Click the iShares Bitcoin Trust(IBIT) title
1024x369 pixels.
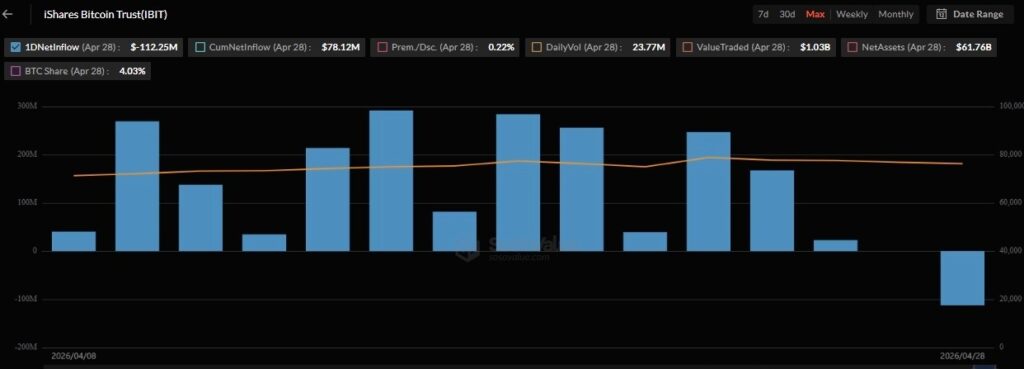[x=105, y=14]
